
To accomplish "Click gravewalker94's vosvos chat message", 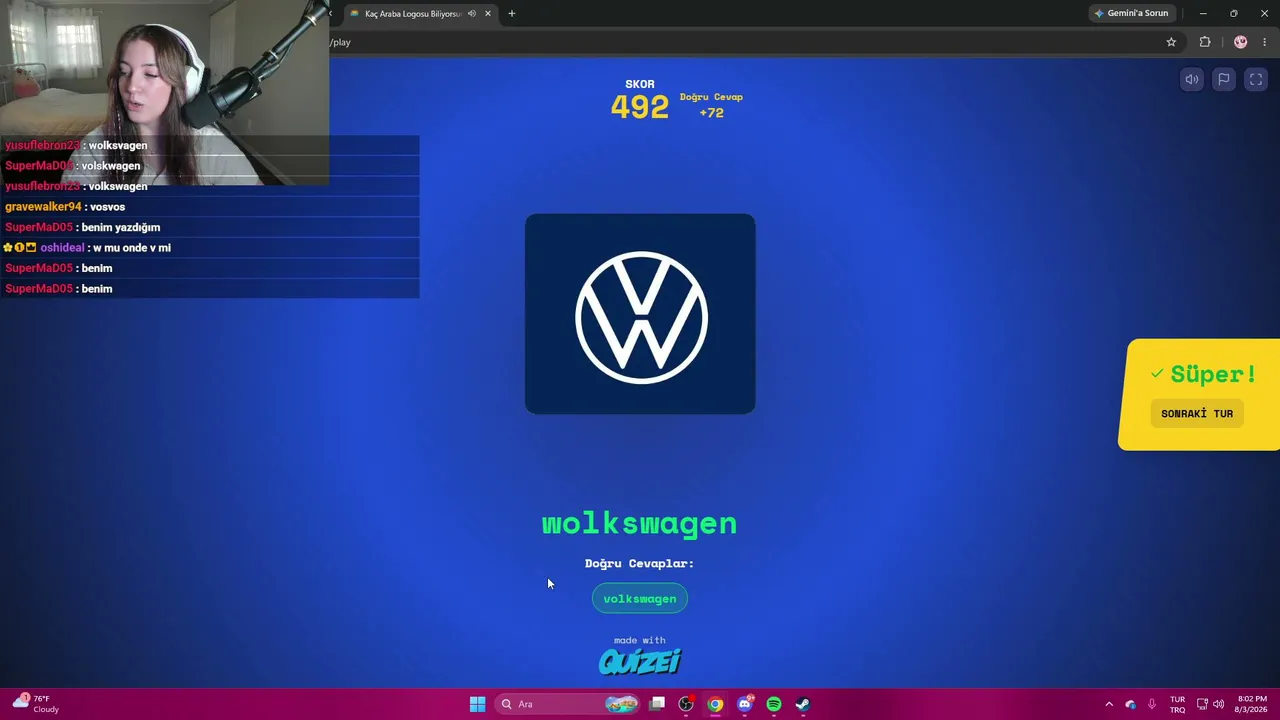I will point(210,207).
